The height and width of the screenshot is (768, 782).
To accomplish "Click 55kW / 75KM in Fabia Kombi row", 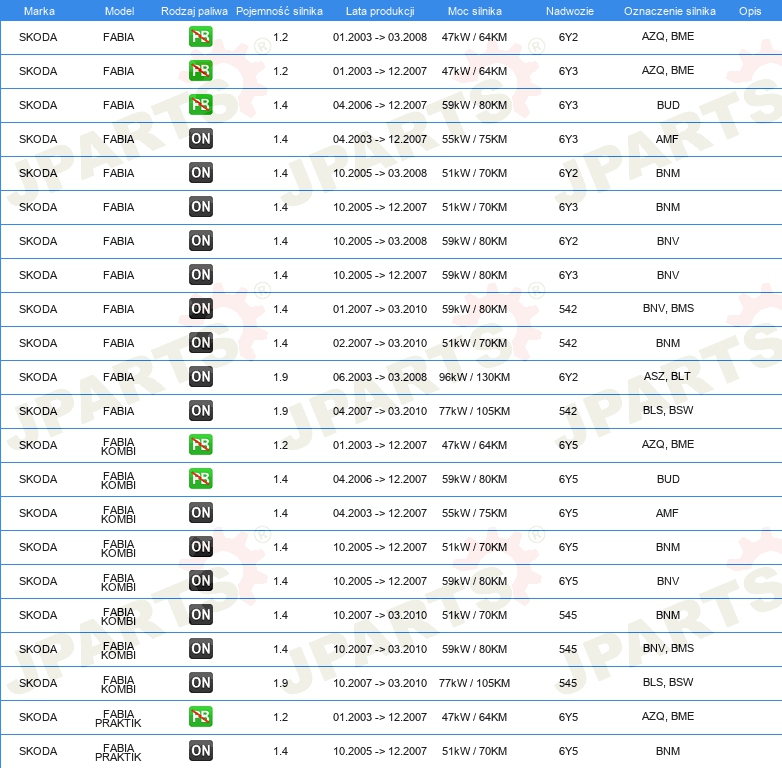I will (474, 513).
